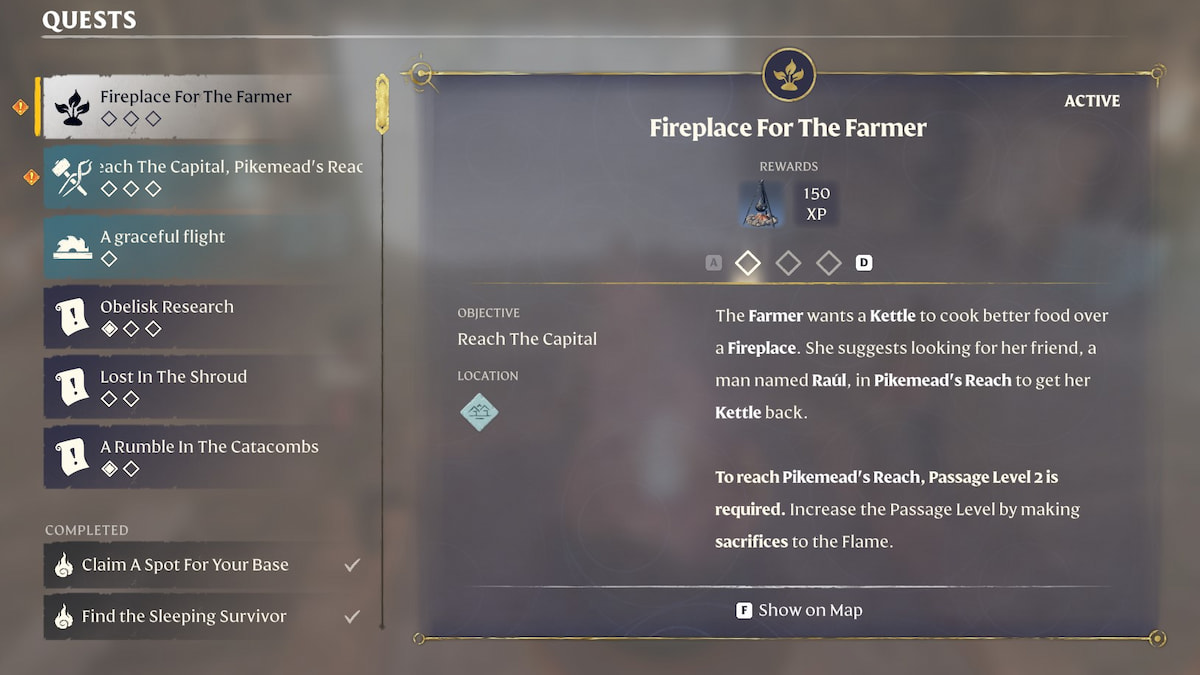Image resolution: width=1200 pixels, height=675 pixels.
Task: Click the kettle reward item thumbnail
Action: pos(762,203)
